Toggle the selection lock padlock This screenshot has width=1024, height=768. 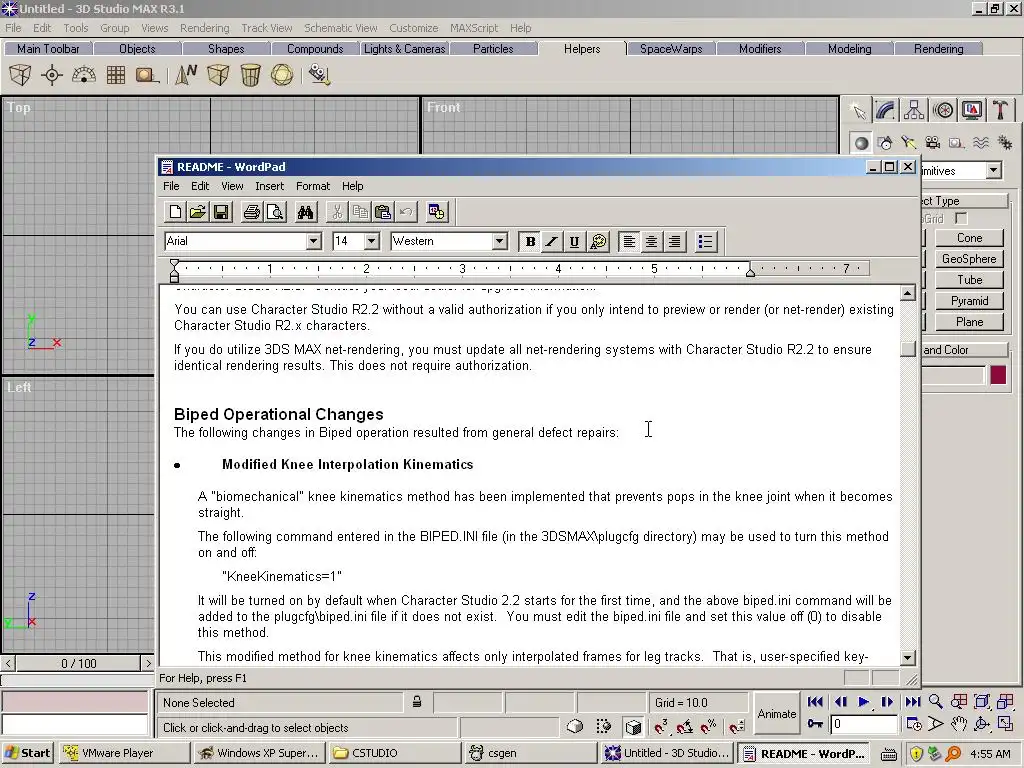pos(417,702)
